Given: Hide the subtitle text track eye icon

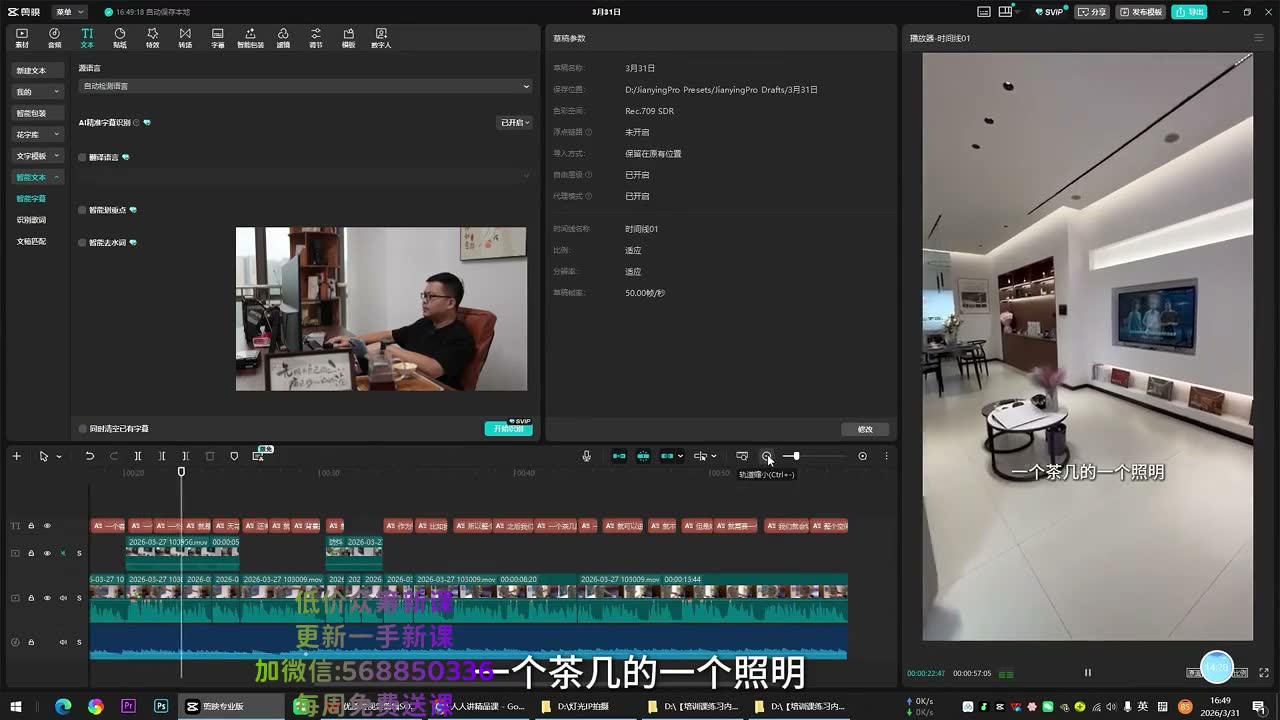Looking at the screenshot, I should coord(46,525).
